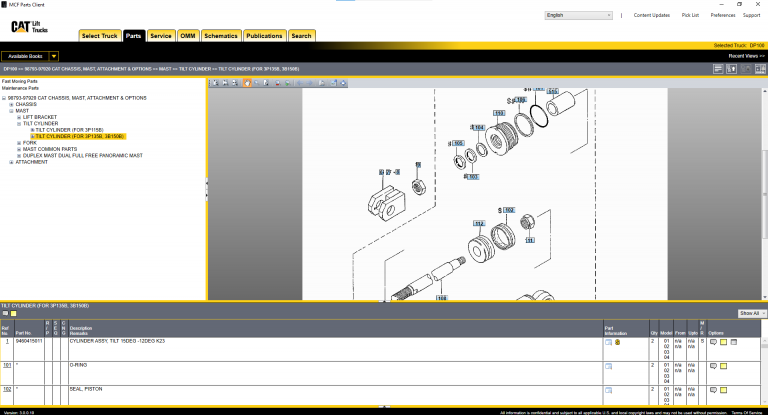Click the blue four-way pan icon in toolbar
This screenshot has height=415, width=768.
343,83
